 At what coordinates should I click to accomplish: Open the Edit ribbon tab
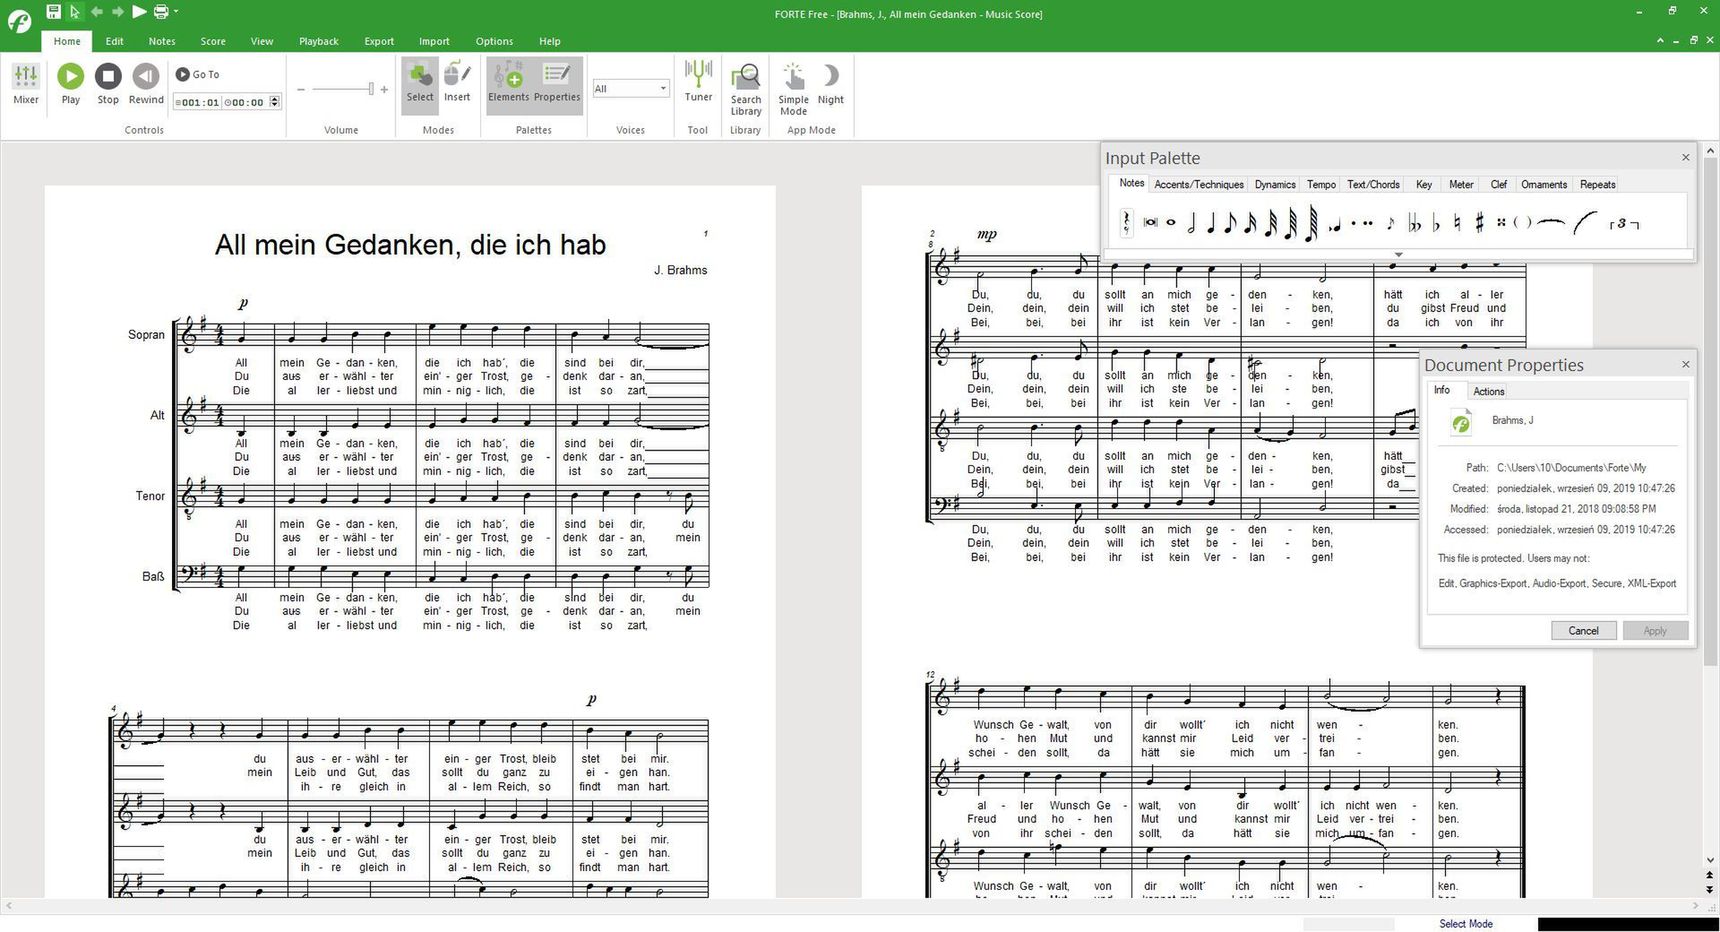pyautogui.click(x=115, y=41)
